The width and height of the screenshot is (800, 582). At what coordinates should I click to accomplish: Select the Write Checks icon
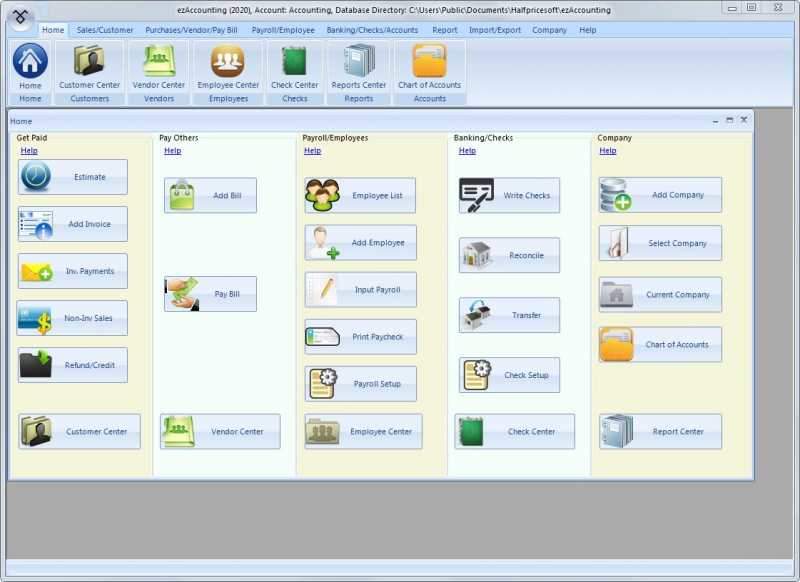[x=510, y=195]
